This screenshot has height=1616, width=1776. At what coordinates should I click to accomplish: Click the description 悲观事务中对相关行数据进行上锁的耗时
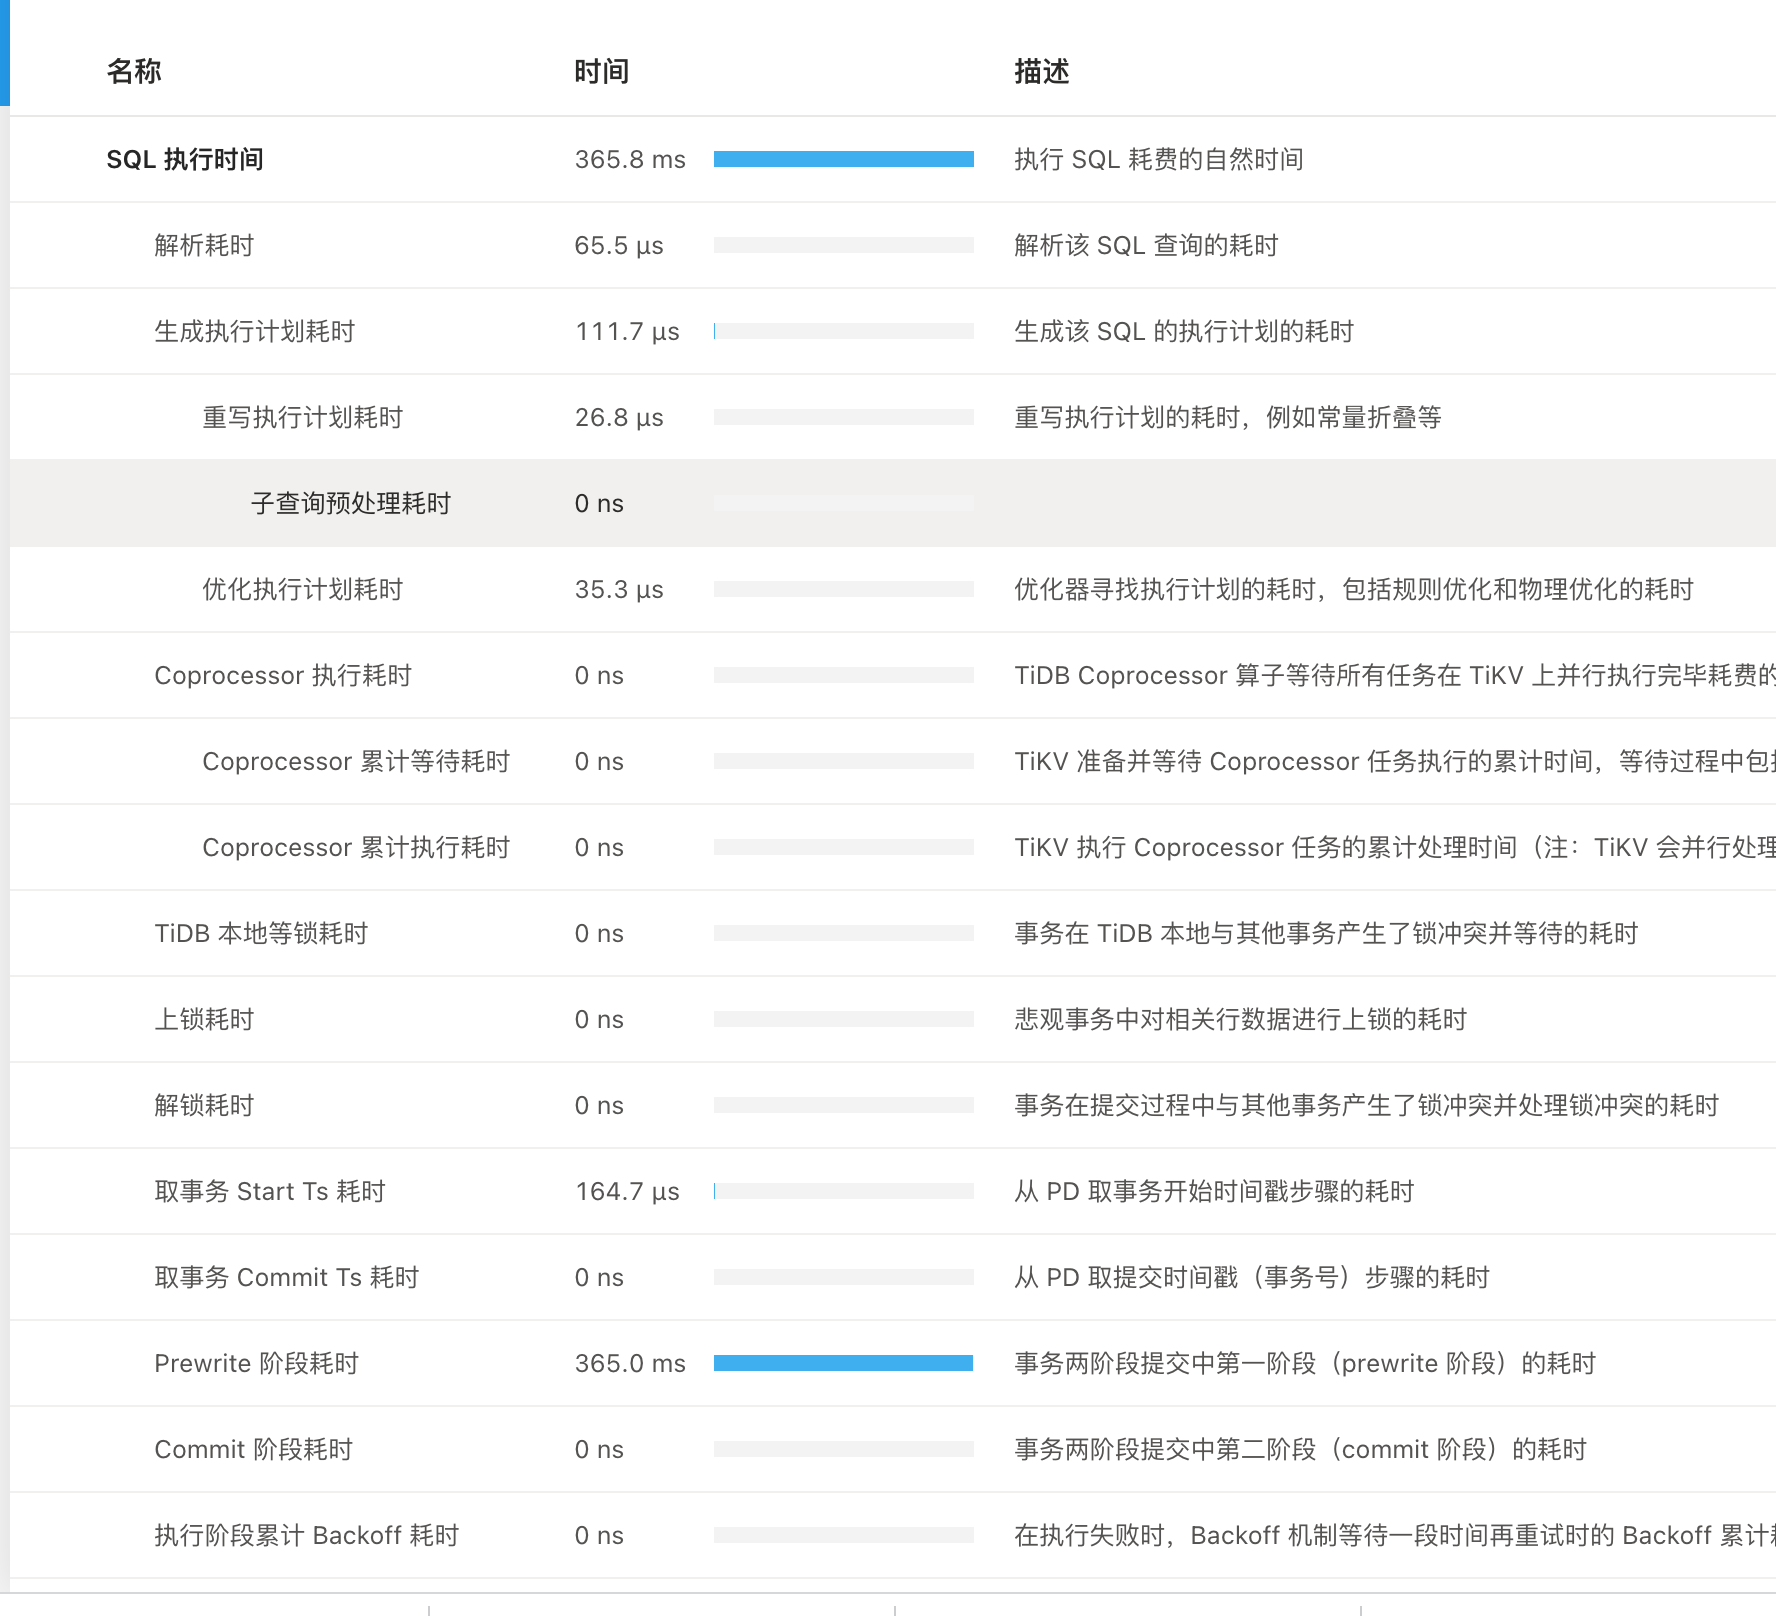tap(1241, 1020)
